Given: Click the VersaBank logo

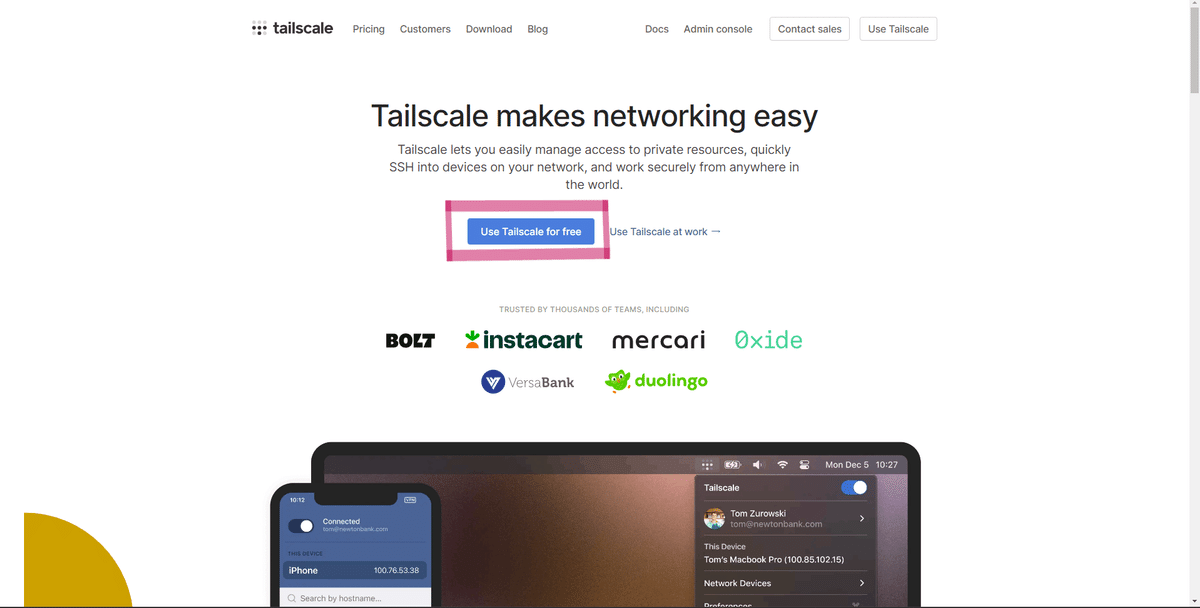Looking at the screenshot, I should 528,381.
